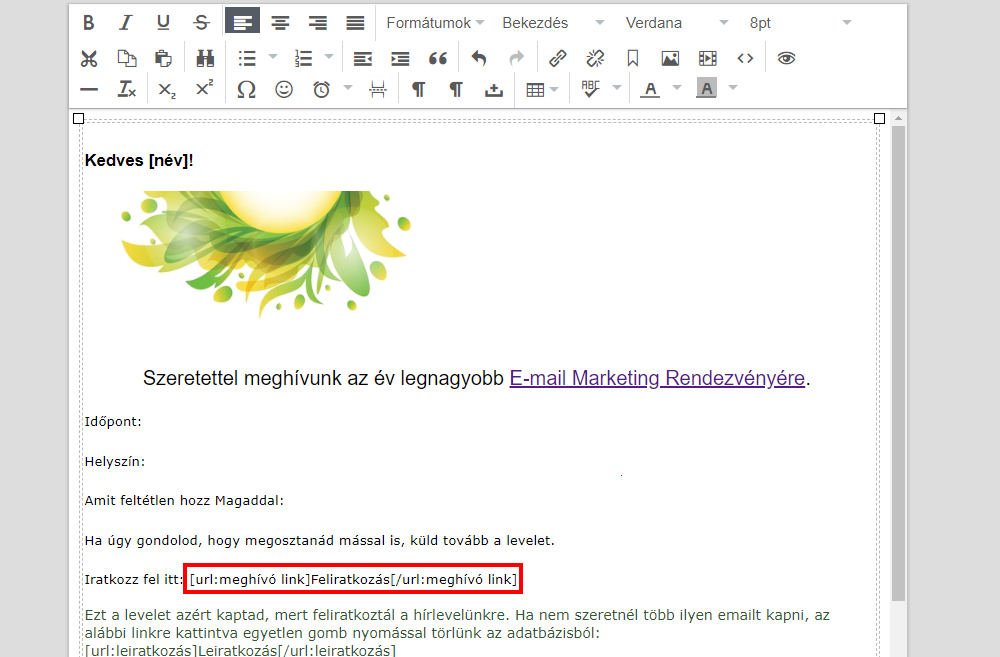This screenshot has width=1000, height=657.
Task: Paste clipboard content
Action: 163,59
